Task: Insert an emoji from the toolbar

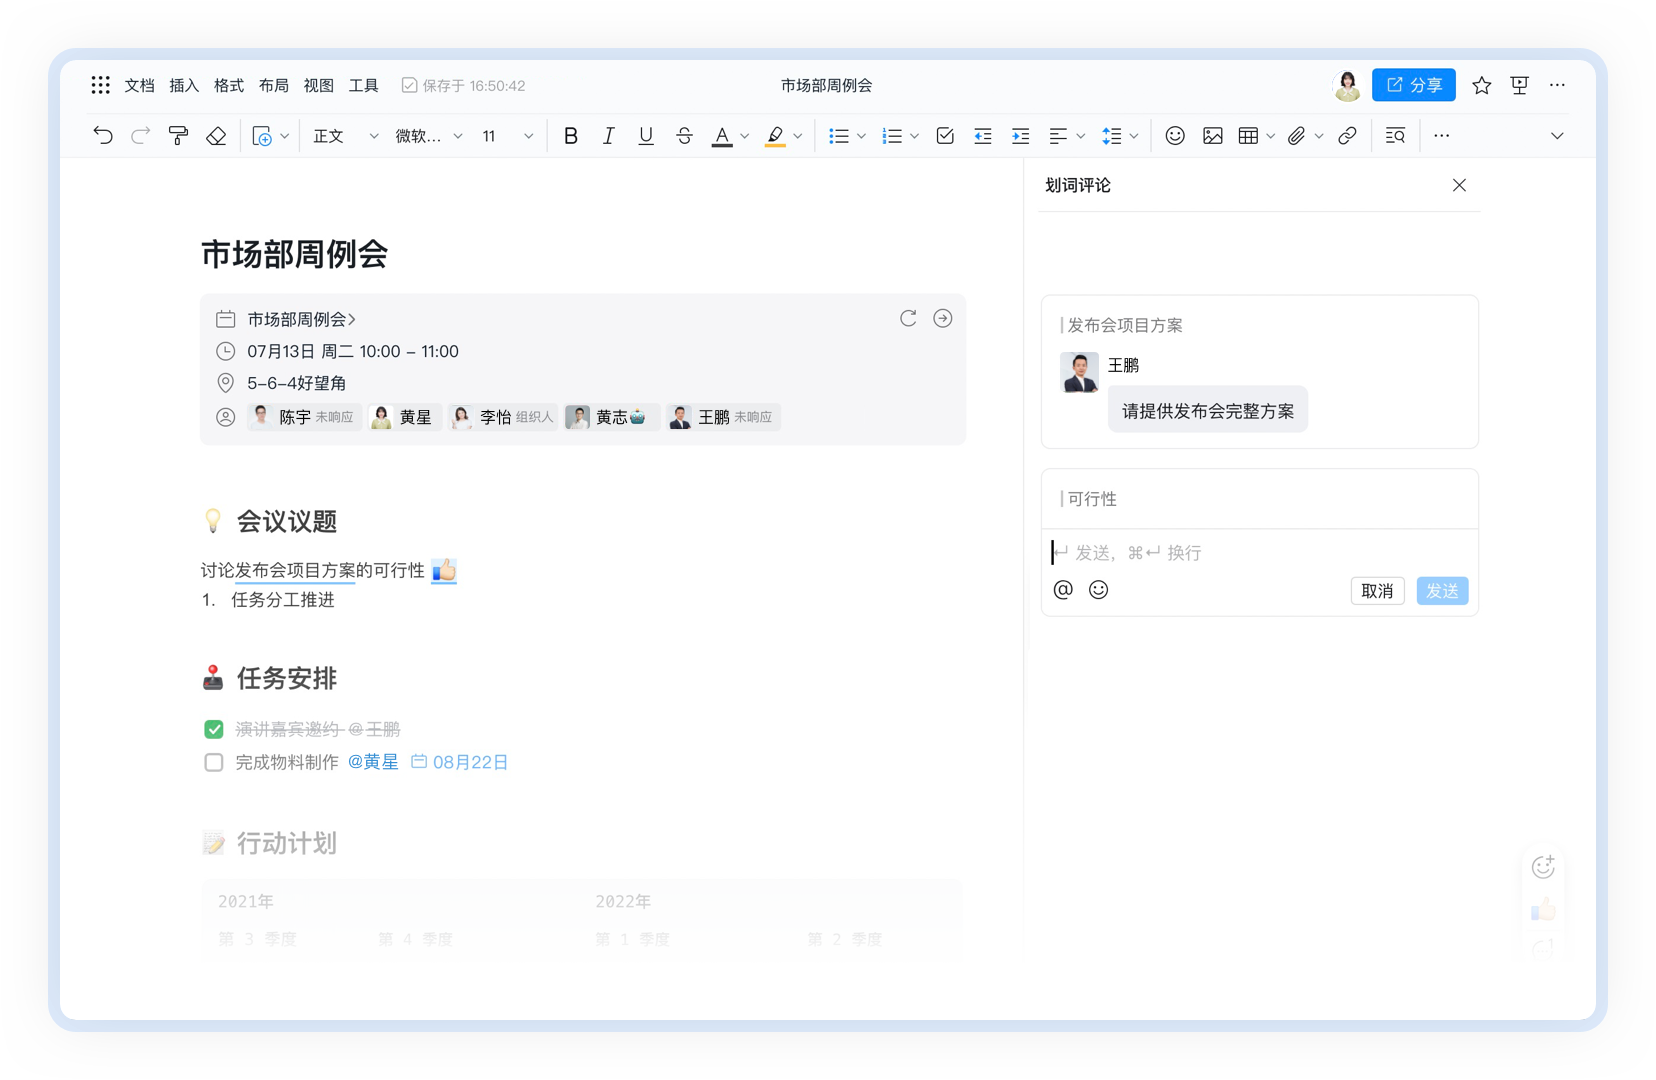Action: click(x=1175, y=135)
